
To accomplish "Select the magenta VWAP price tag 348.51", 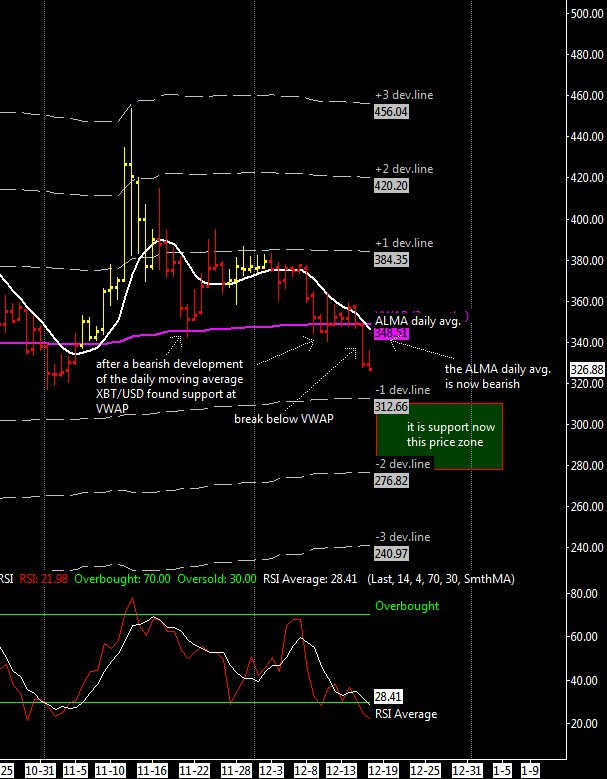I will [x=391, y=333].
